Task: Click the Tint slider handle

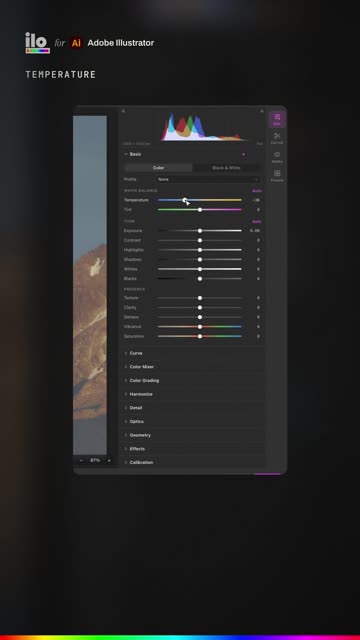Action: [200, 209]
